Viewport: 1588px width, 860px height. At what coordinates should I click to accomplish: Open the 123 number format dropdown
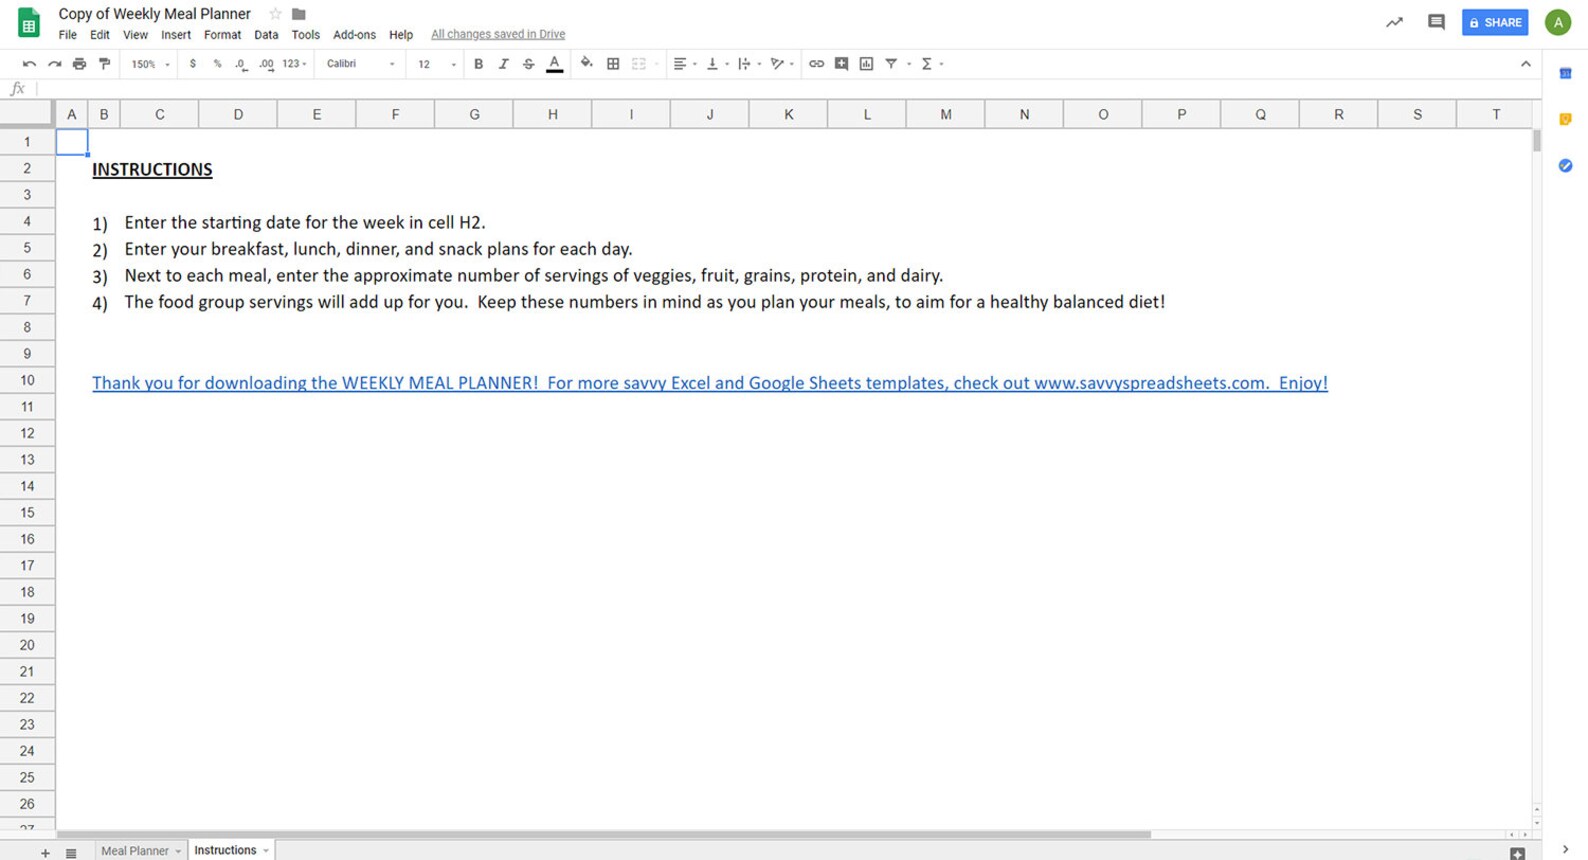point(294,64)
